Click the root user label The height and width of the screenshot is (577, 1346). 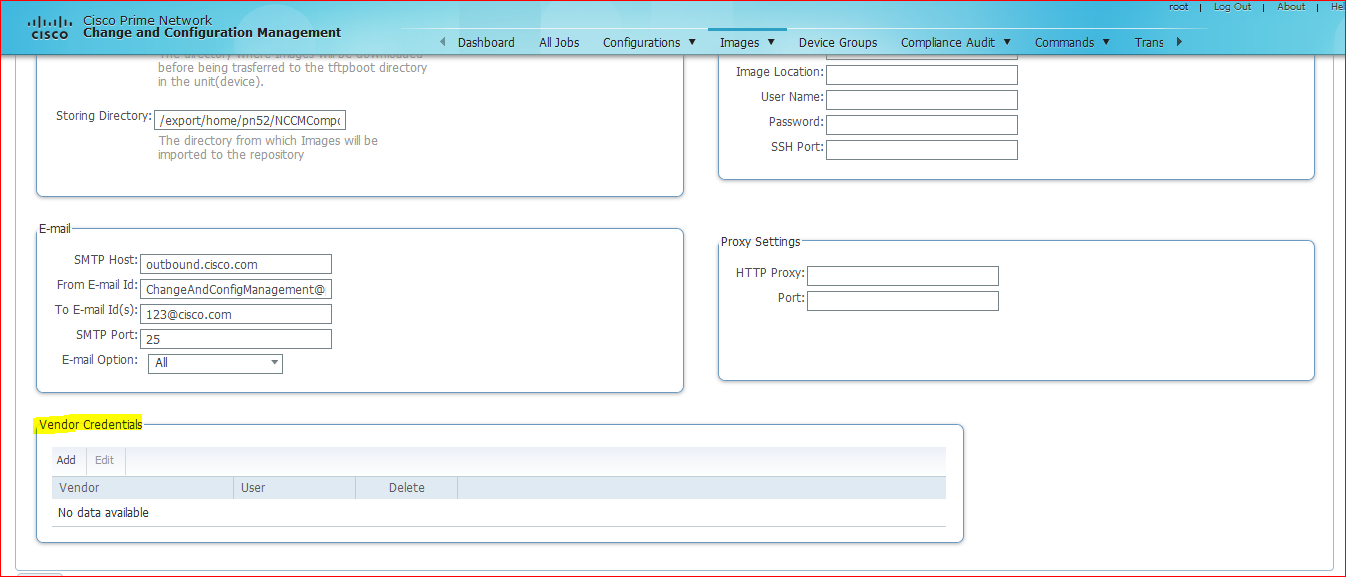tap(1179, 6)
